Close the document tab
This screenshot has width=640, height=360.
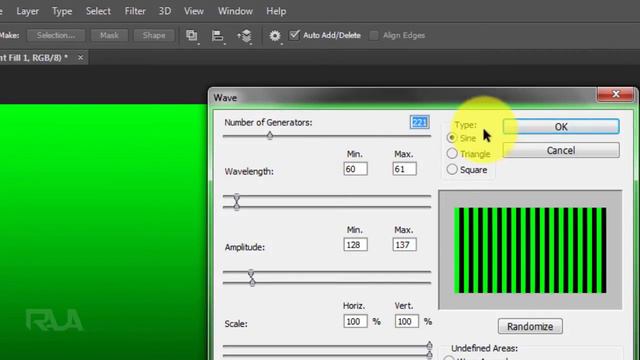click(80, 58)
